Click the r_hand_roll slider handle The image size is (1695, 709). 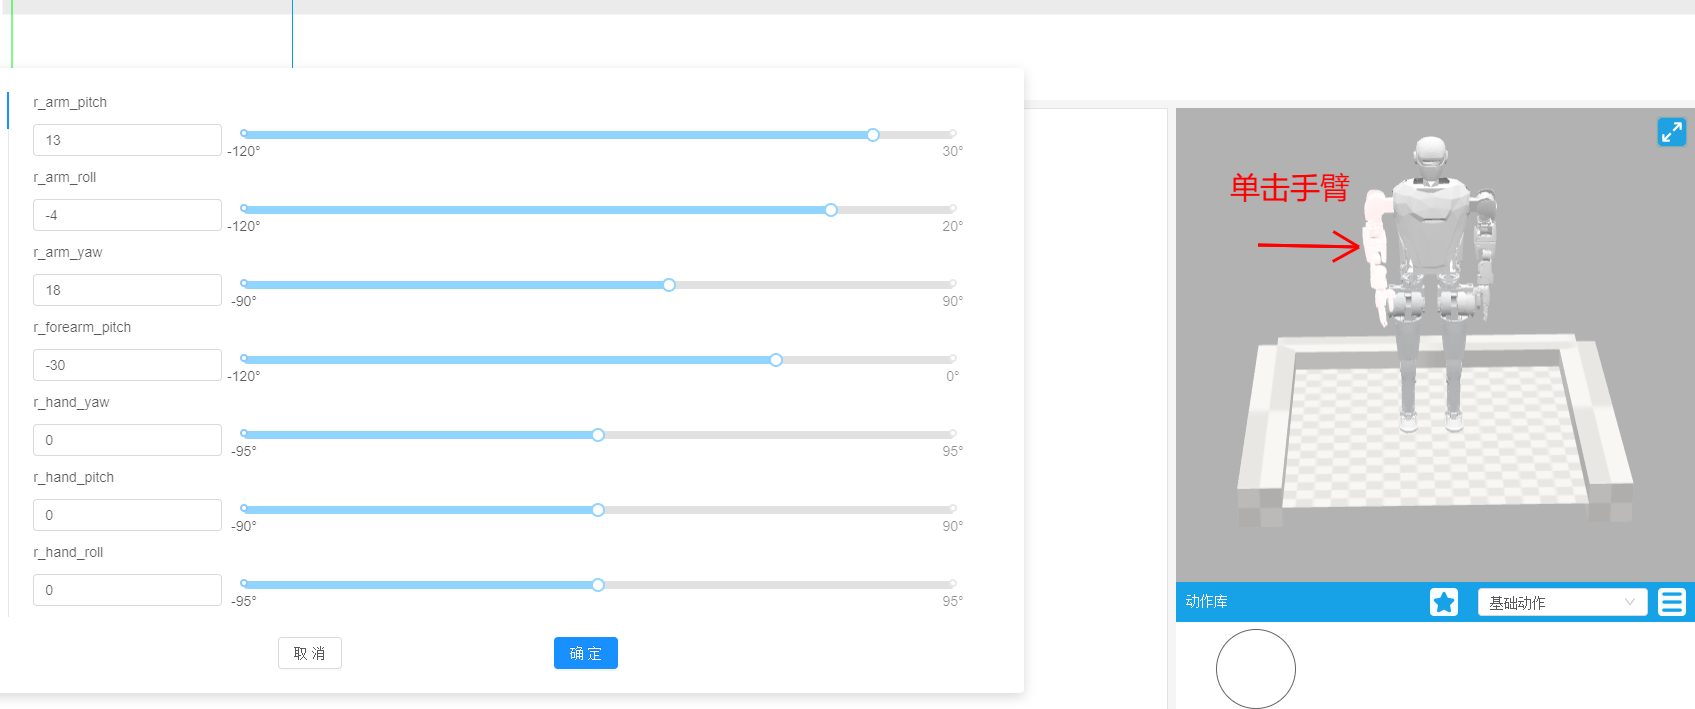[x=598, y=585]
